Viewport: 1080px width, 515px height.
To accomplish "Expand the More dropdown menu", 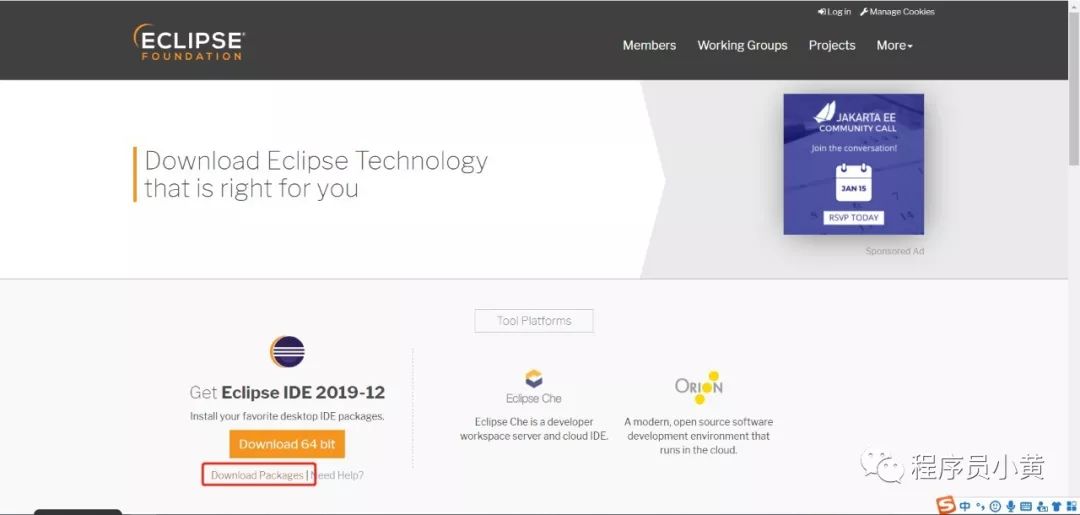I will (894, 45).
